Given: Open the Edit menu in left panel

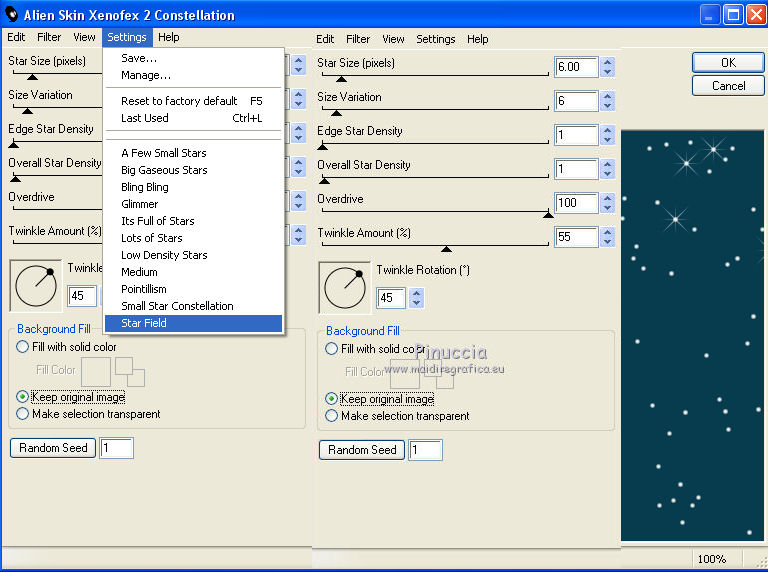Looking at the screenshot, I should [16, 37].
